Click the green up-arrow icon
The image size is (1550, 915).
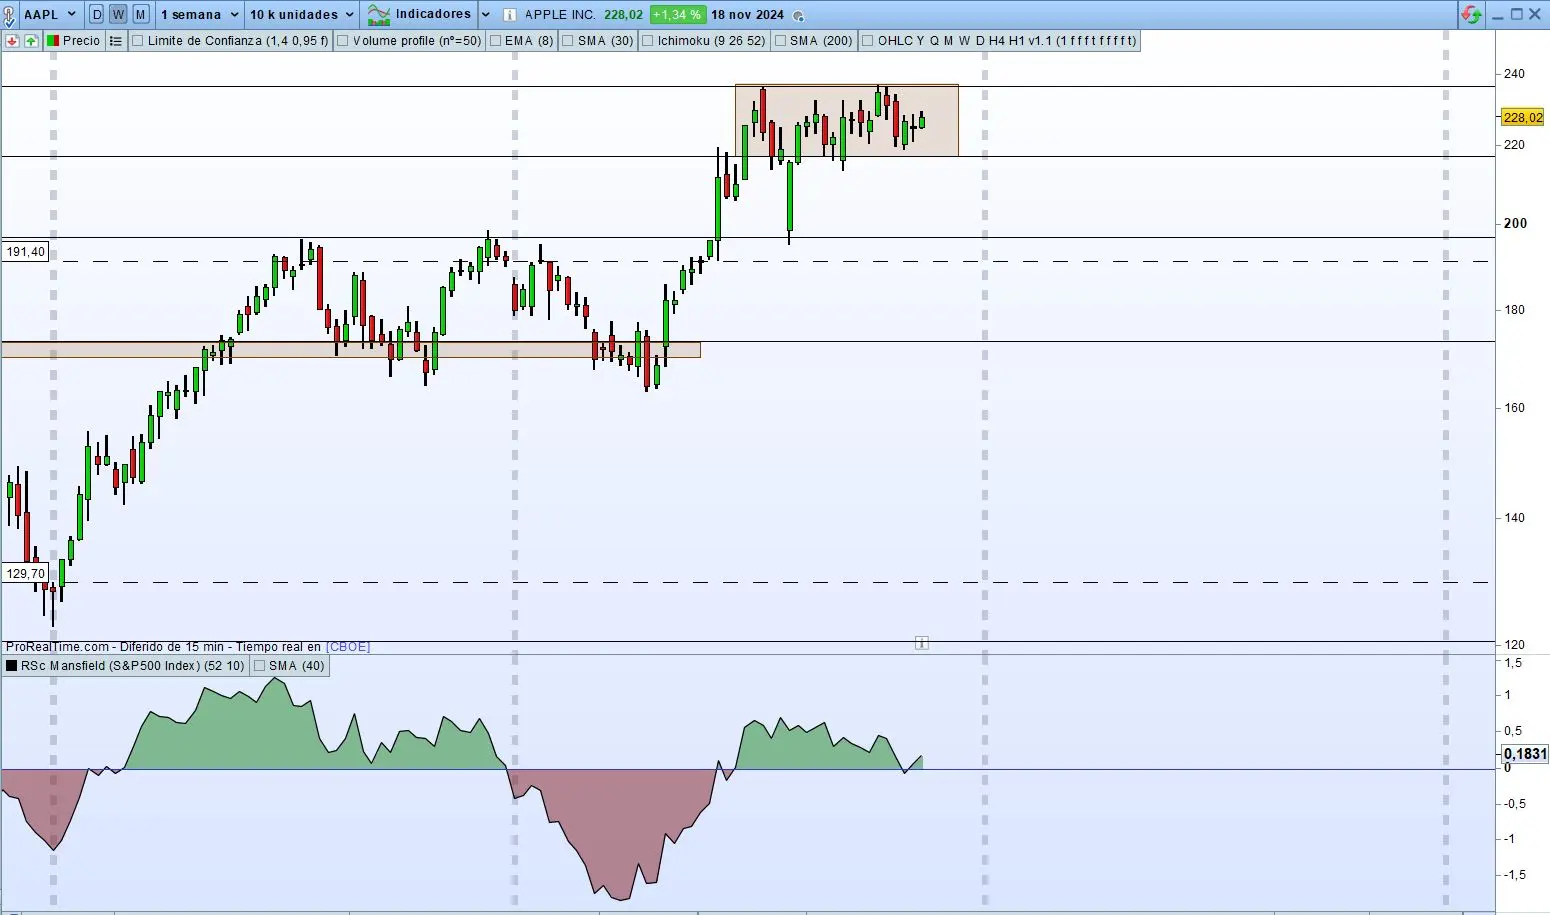(31, 41)
